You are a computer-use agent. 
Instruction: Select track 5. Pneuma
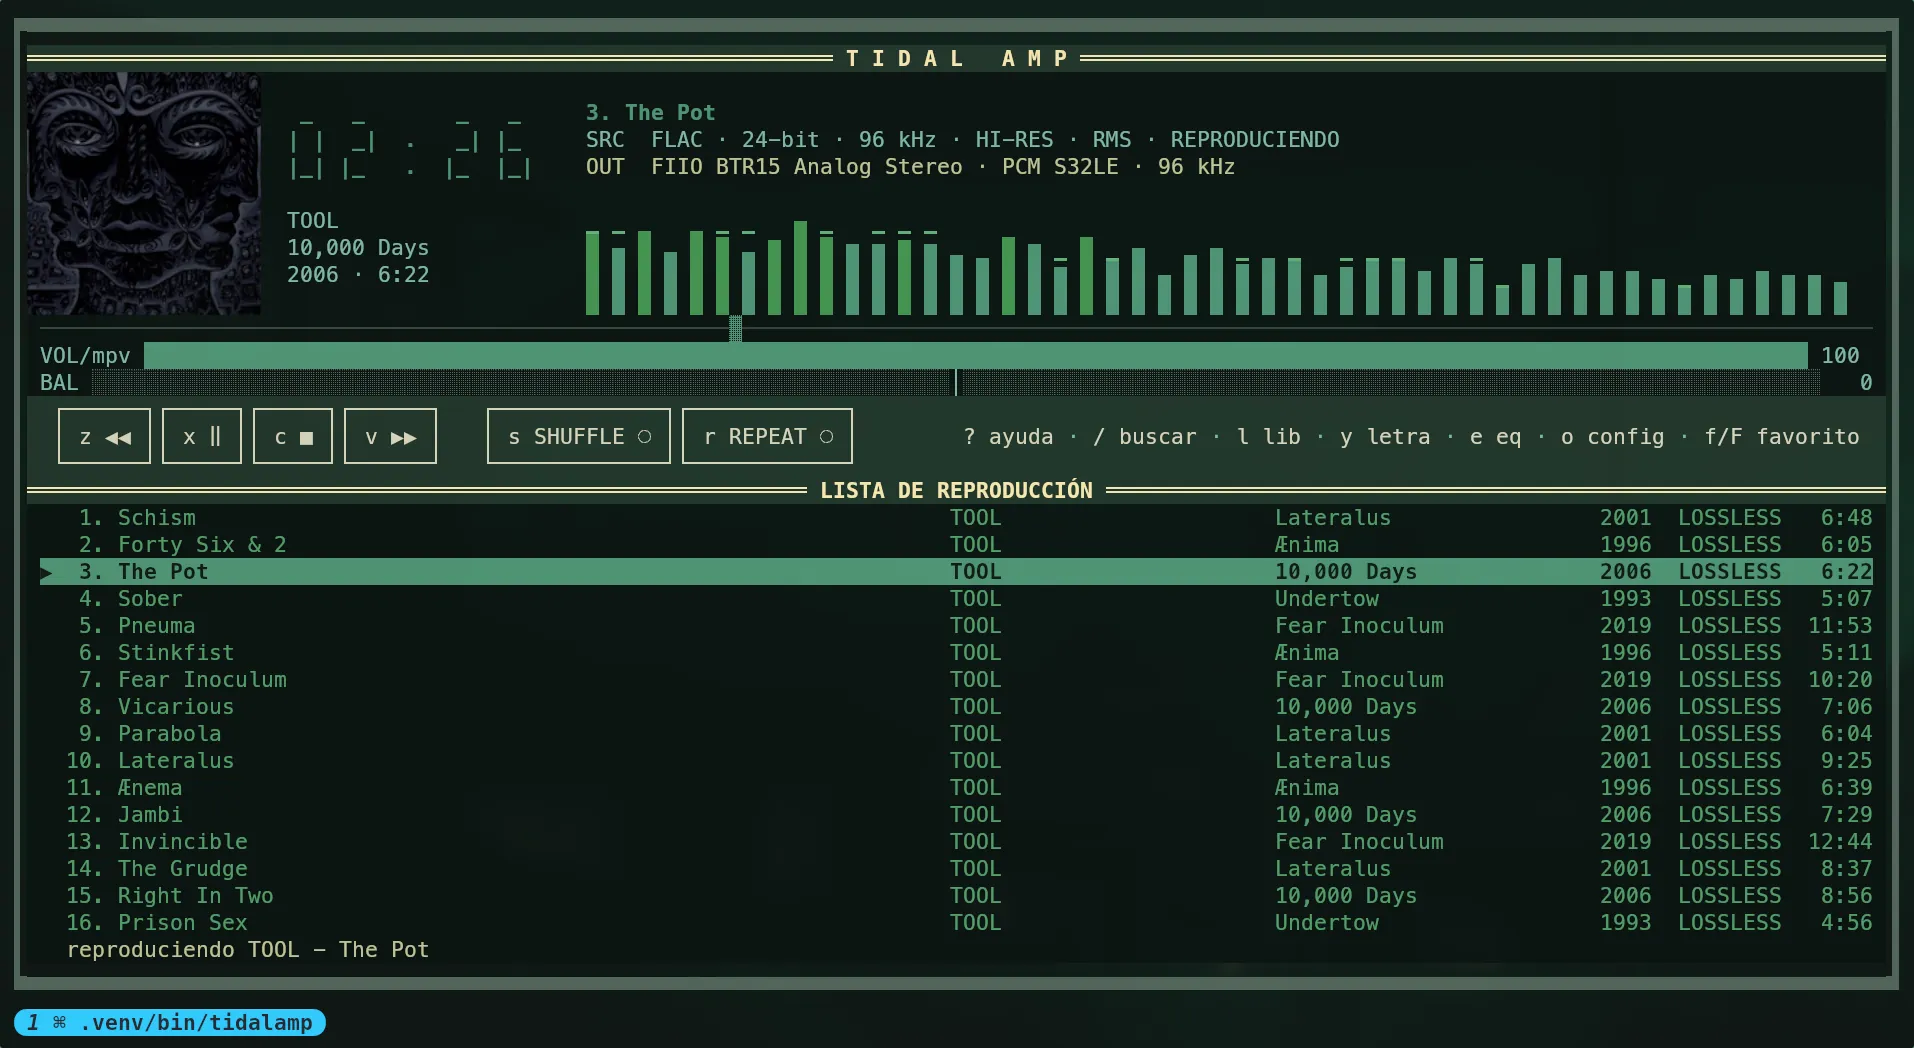click(x=956, y=625)
